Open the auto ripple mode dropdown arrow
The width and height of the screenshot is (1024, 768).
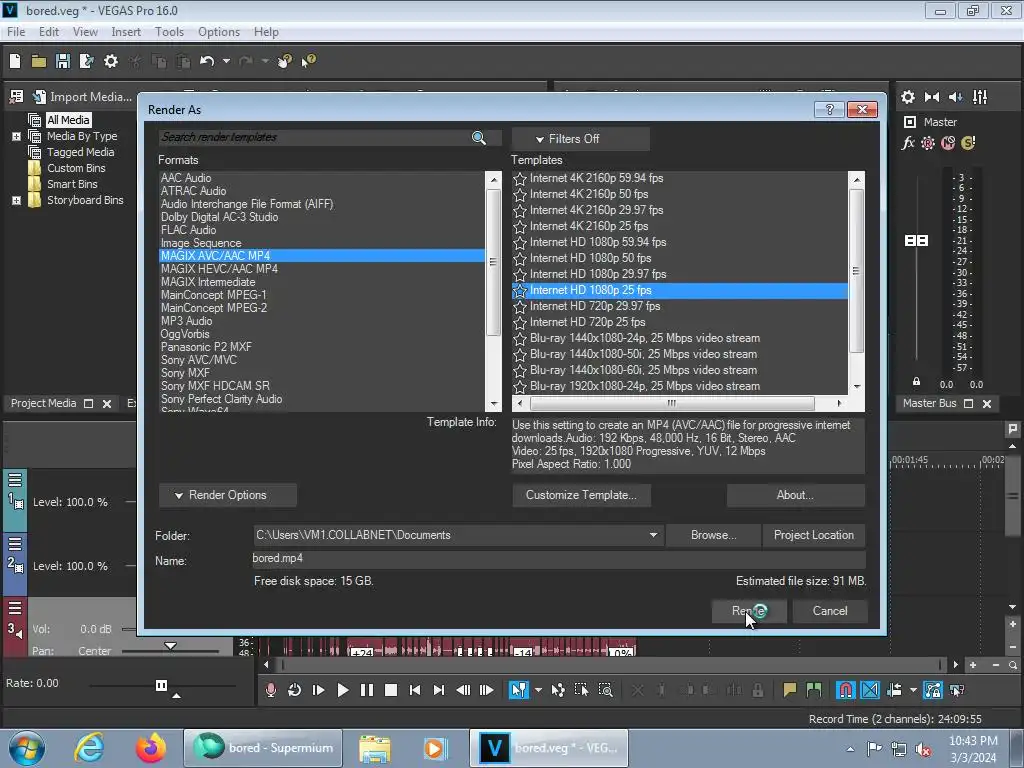click(913, 690)
